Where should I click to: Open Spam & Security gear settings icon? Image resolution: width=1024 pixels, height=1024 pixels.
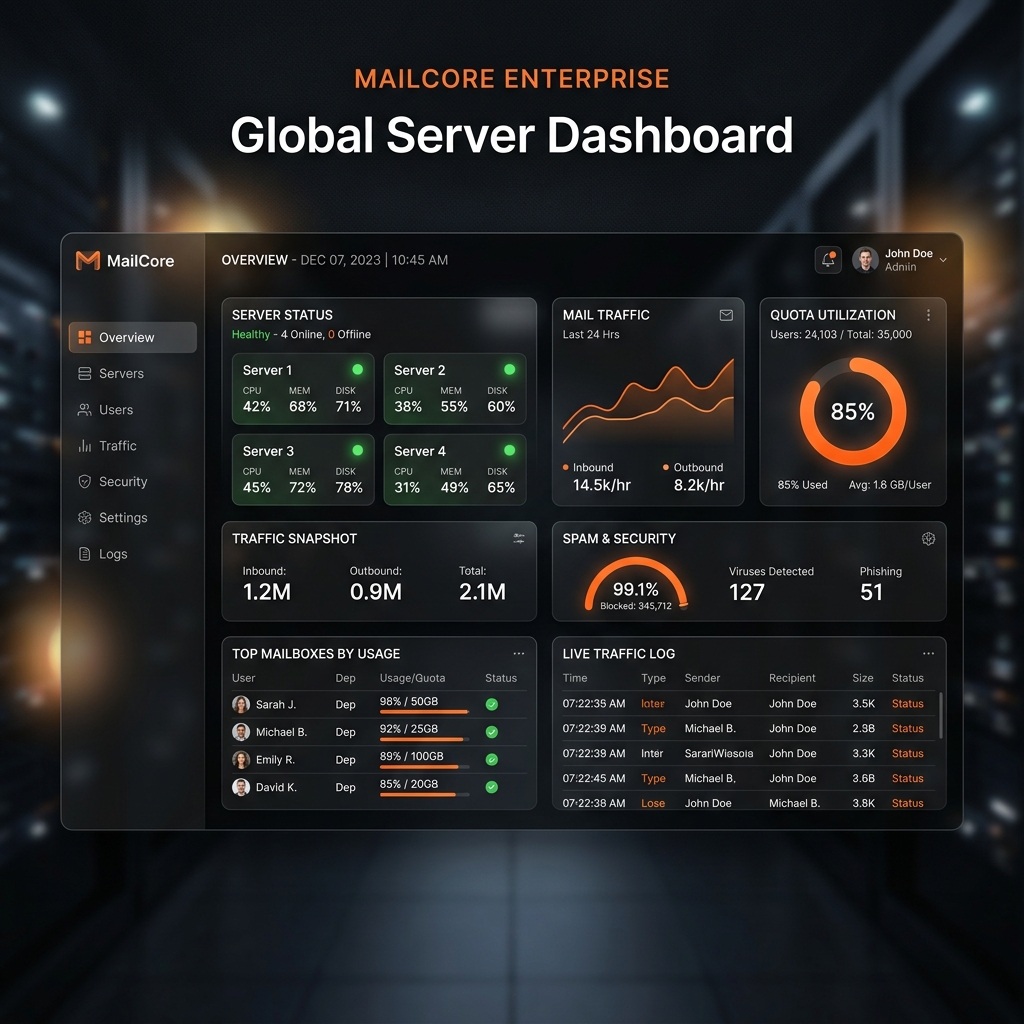[928, 539]
